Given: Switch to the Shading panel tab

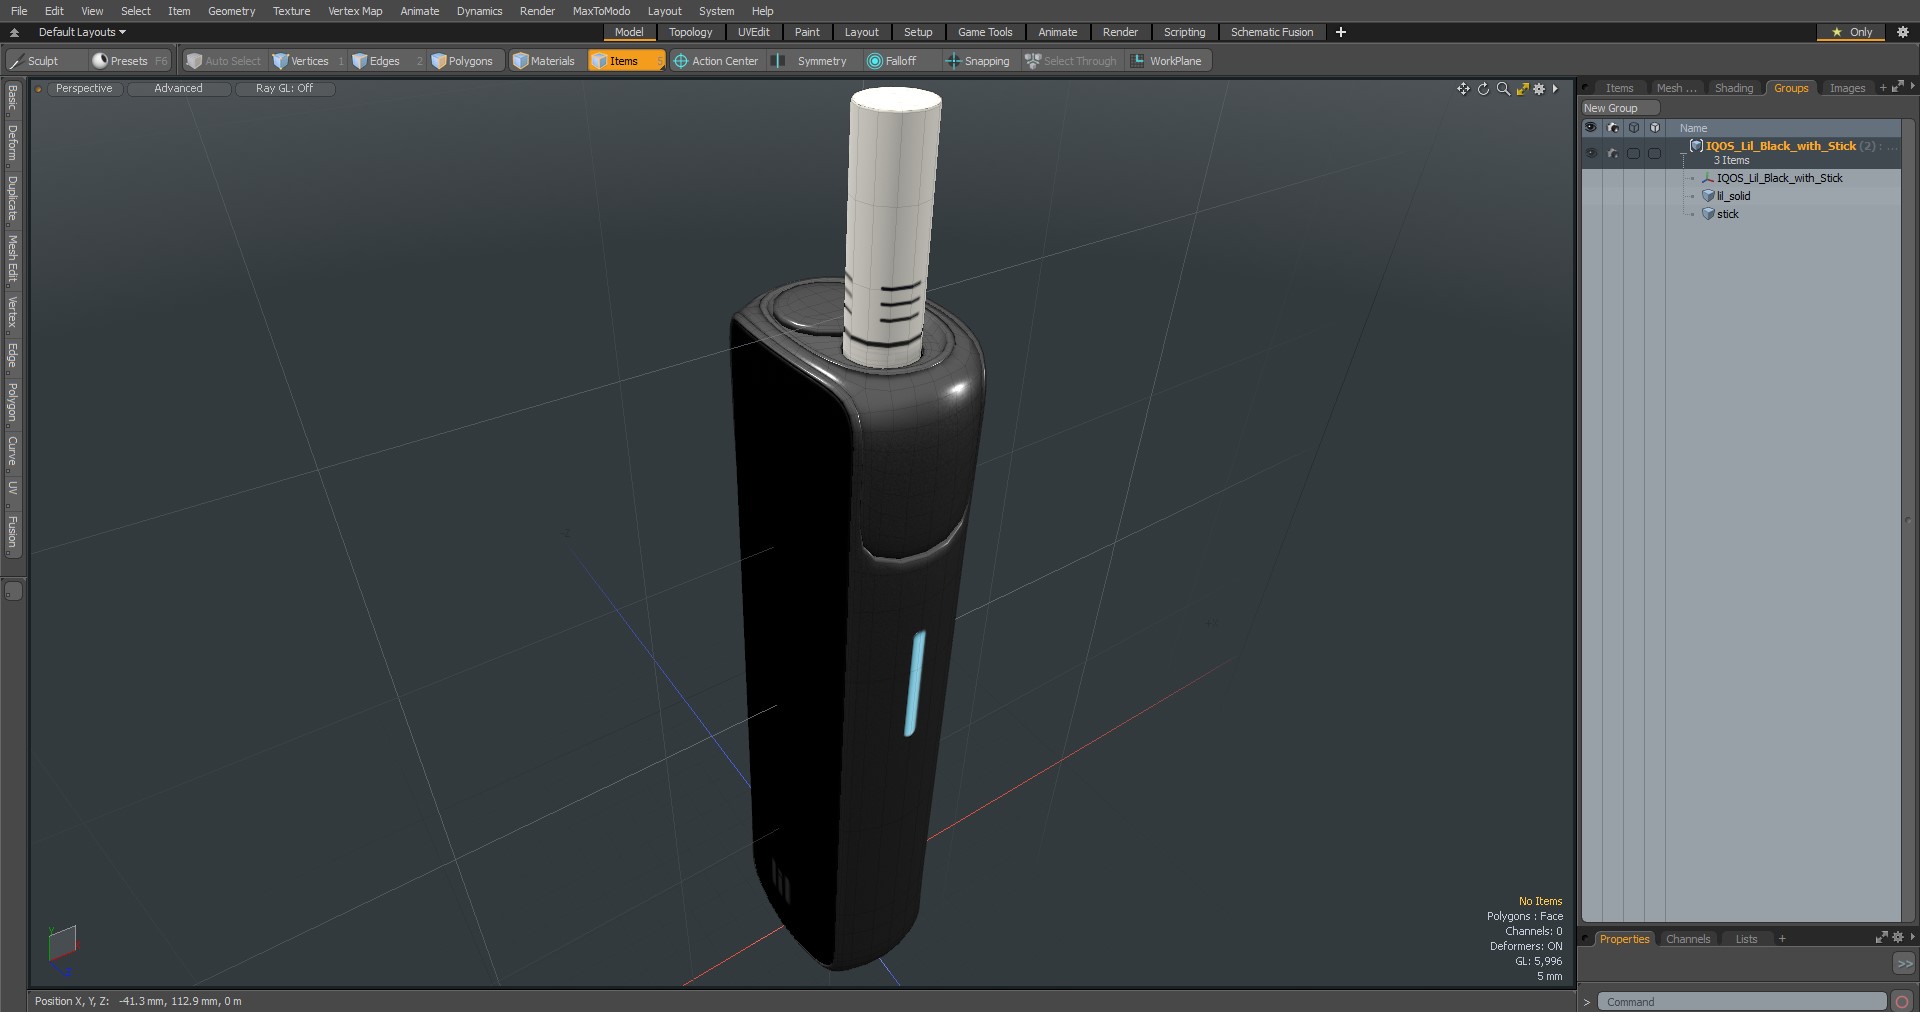Looking at the screenshot, I should pyautogui.click(x=1734, y=88).
